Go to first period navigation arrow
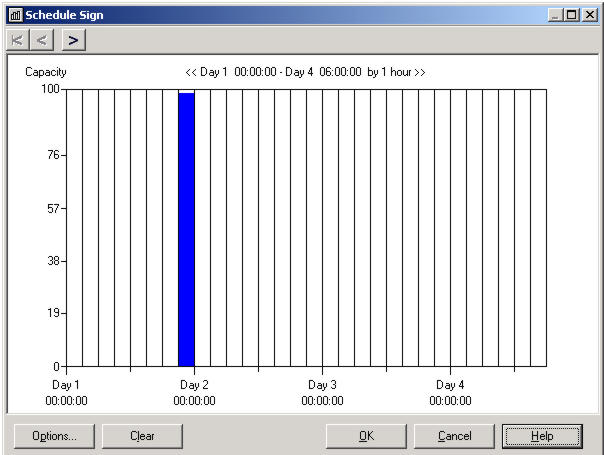 pos(18,40)
